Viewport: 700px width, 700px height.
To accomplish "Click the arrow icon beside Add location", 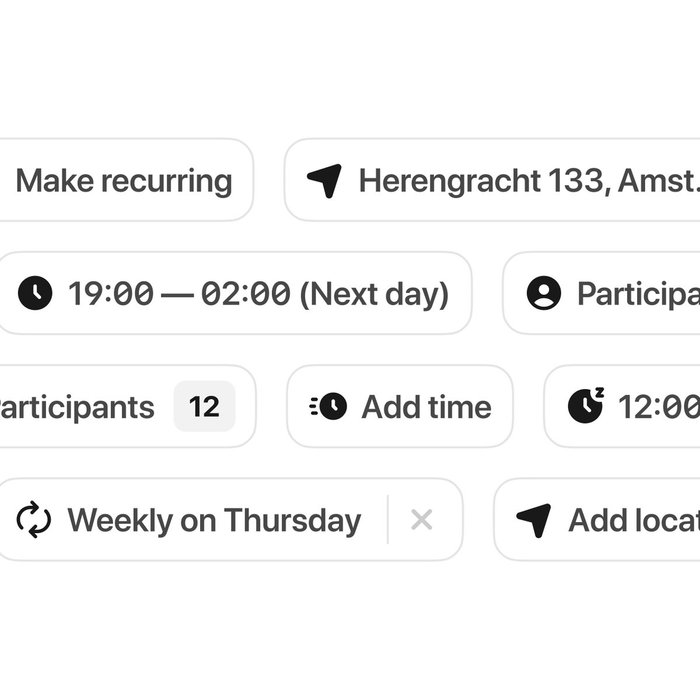I will point(534,520).
